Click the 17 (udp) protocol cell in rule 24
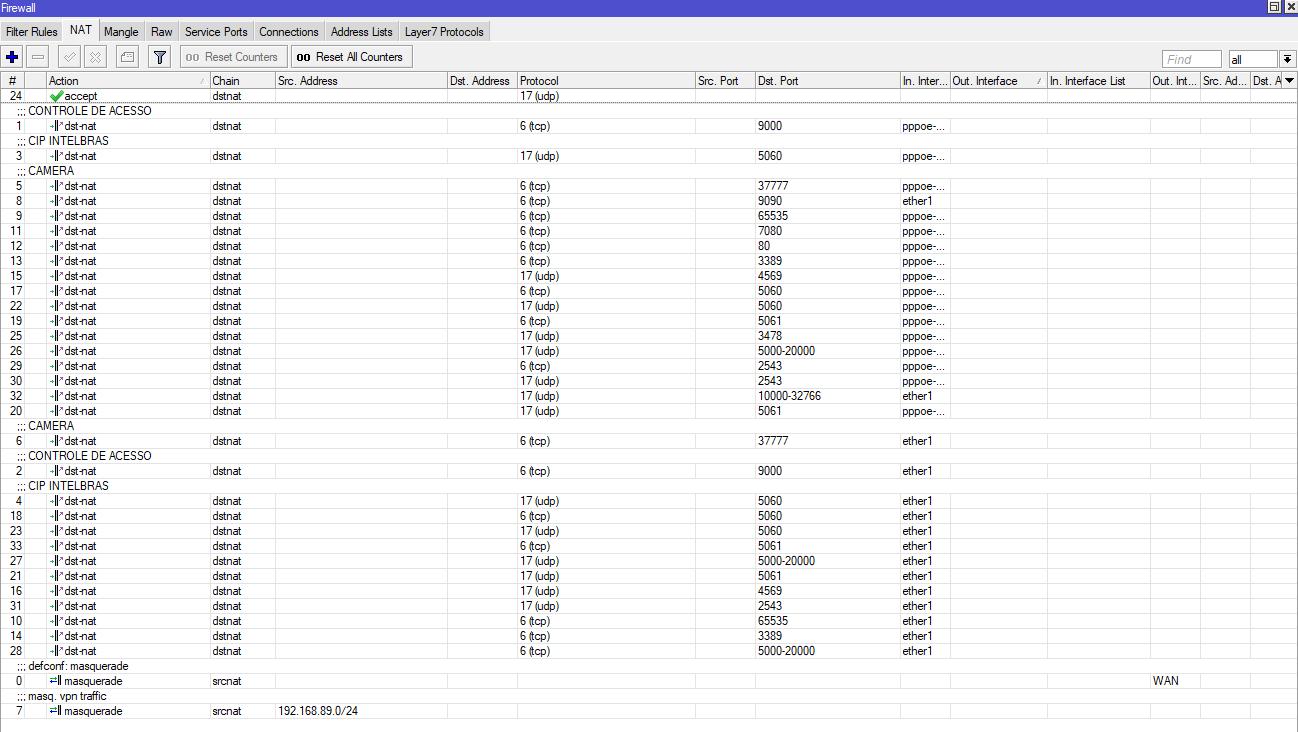Screen dimensions: 1298x732 coord(606,96)
